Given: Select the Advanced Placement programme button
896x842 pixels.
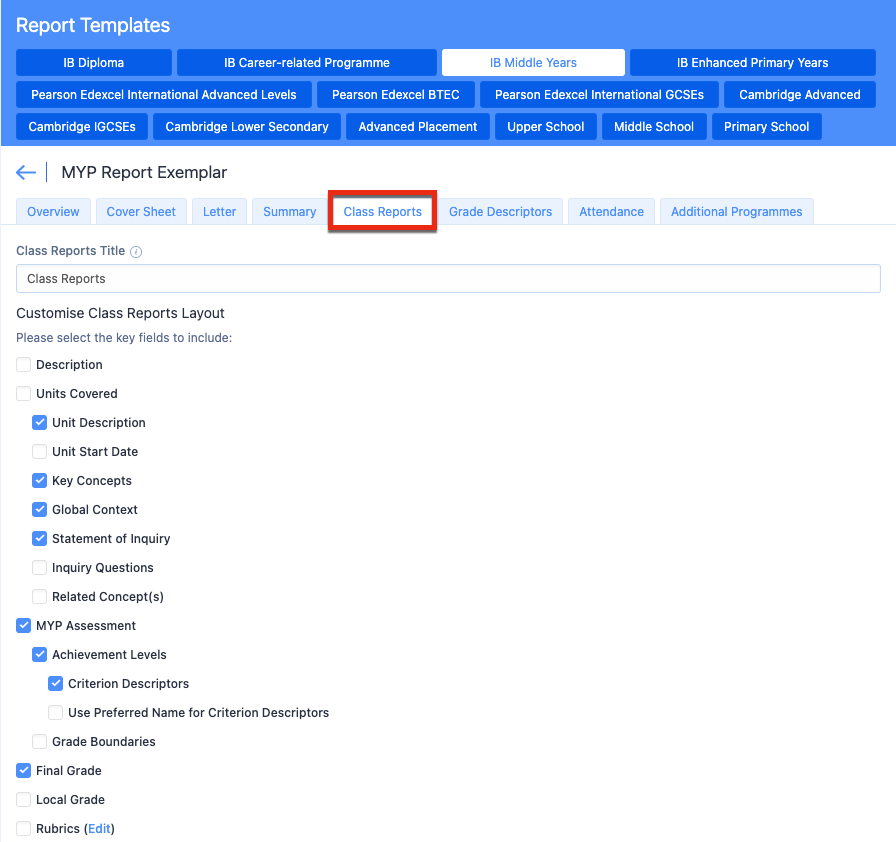Looking at the screenshot, I should tap(418, 127).
